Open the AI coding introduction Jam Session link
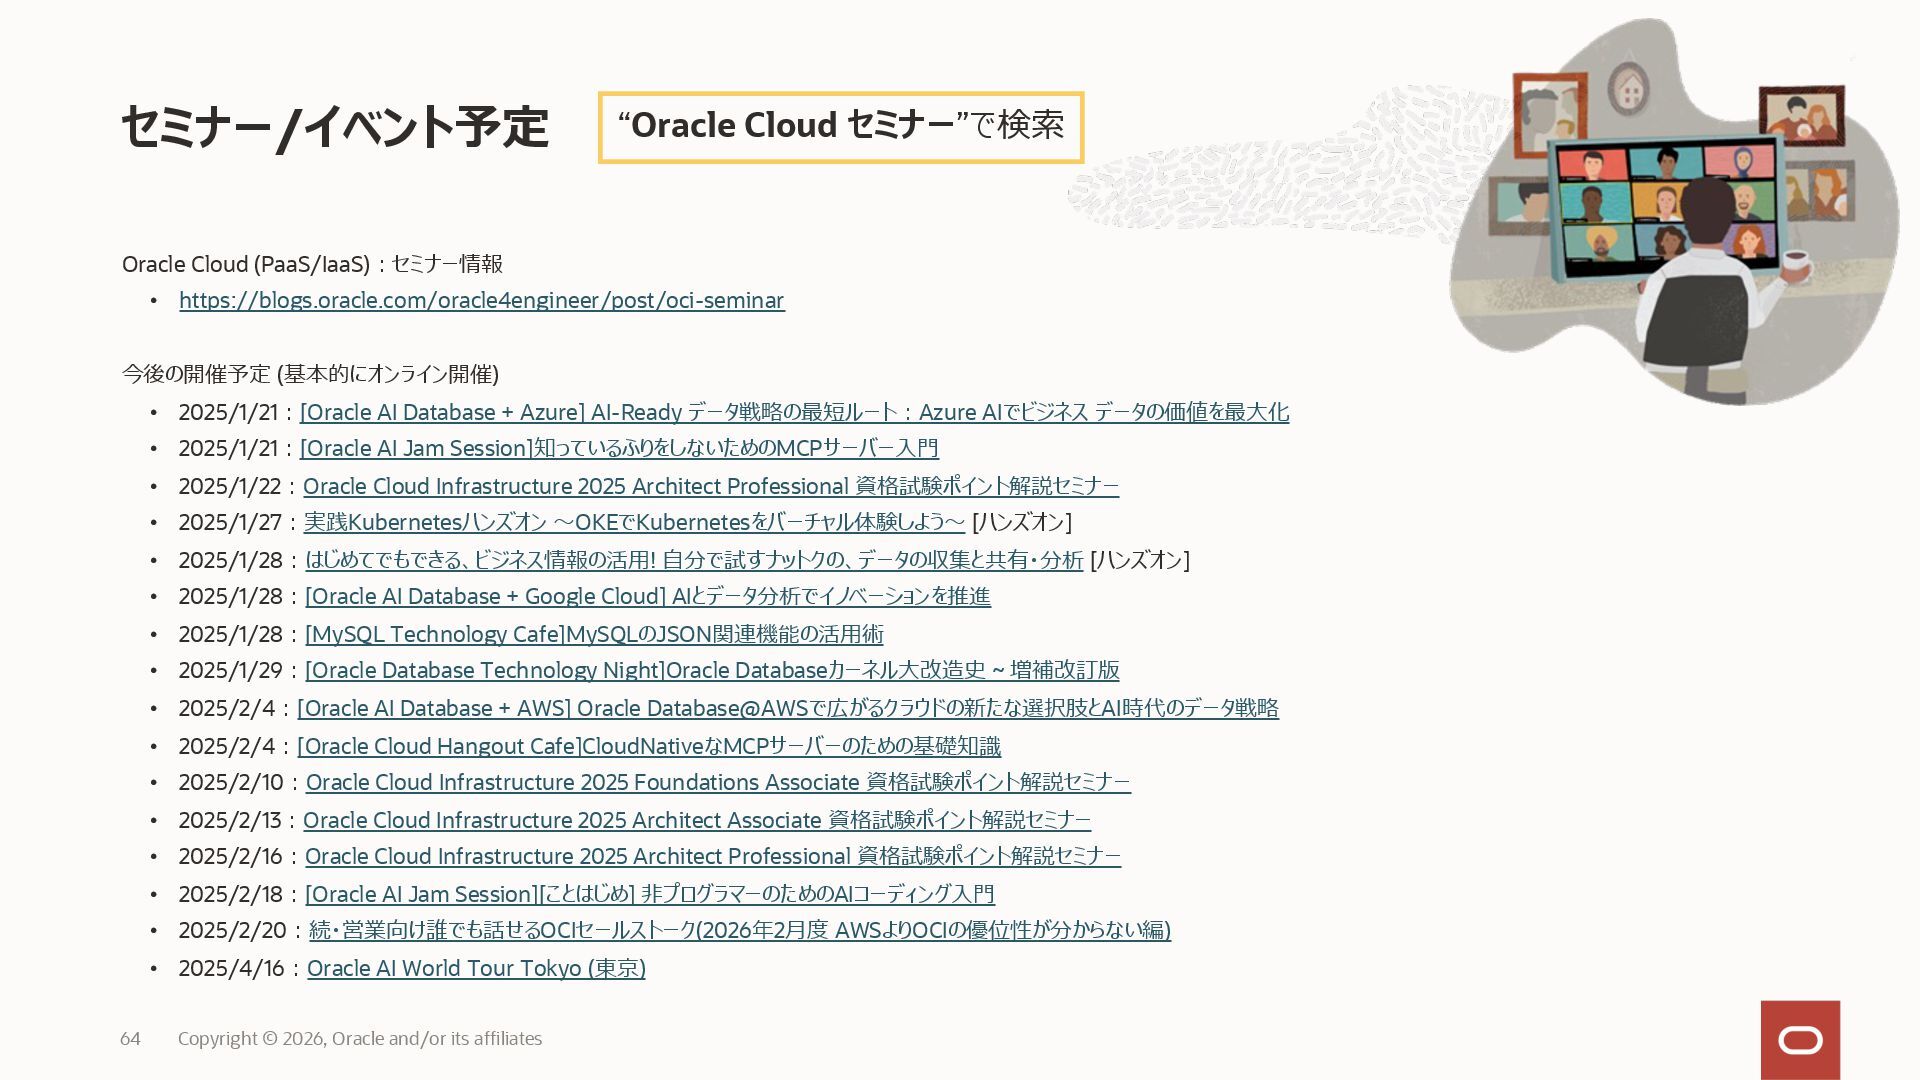This screenshot has width=1920, height=1080. (649, 894)
